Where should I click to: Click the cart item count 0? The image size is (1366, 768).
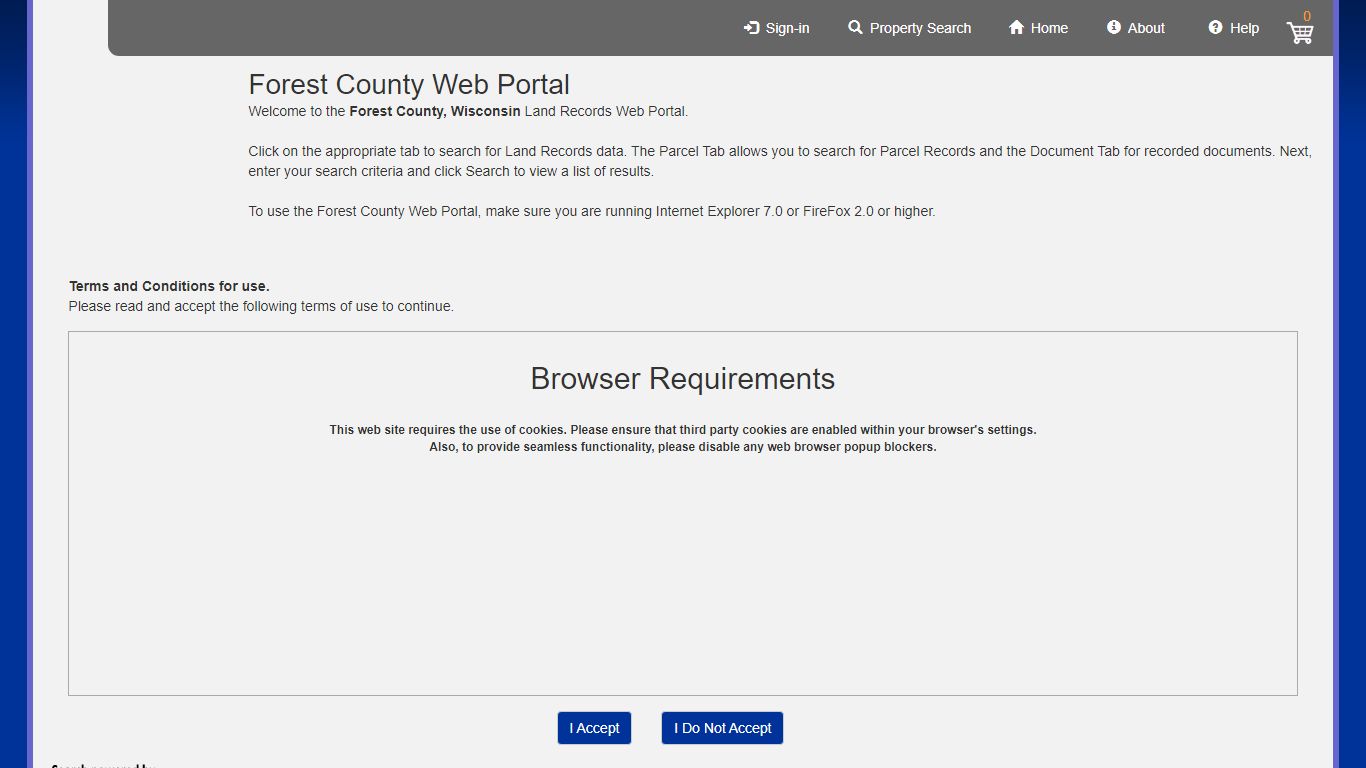coord(1307,16)
